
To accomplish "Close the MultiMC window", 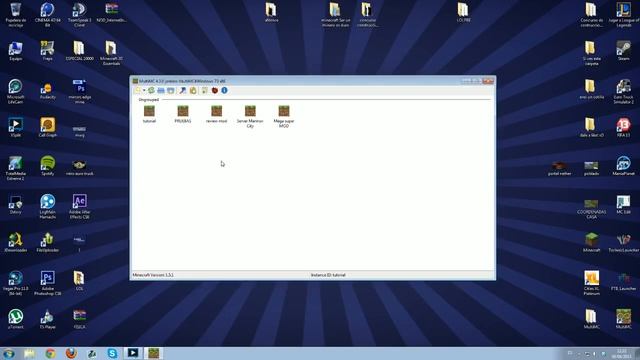I will 488,81.
